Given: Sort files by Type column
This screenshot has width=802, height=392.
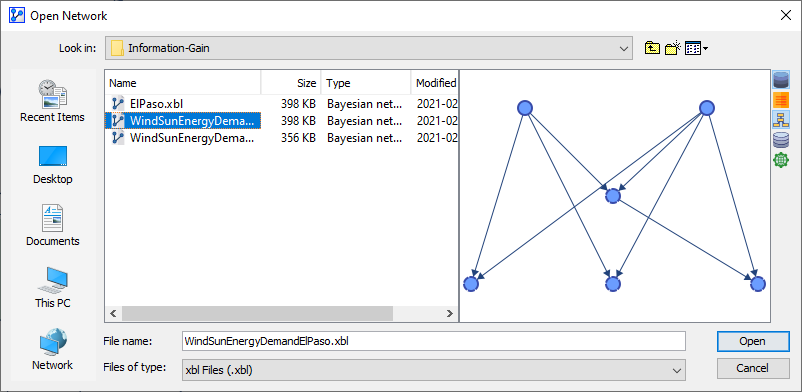Looking at the screenshot, I should coord(366,83).
